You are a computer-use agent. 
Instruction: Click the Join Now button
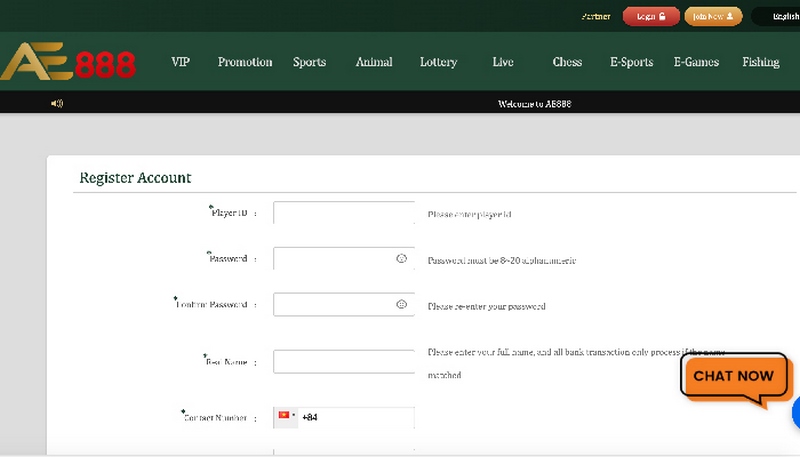713,16
